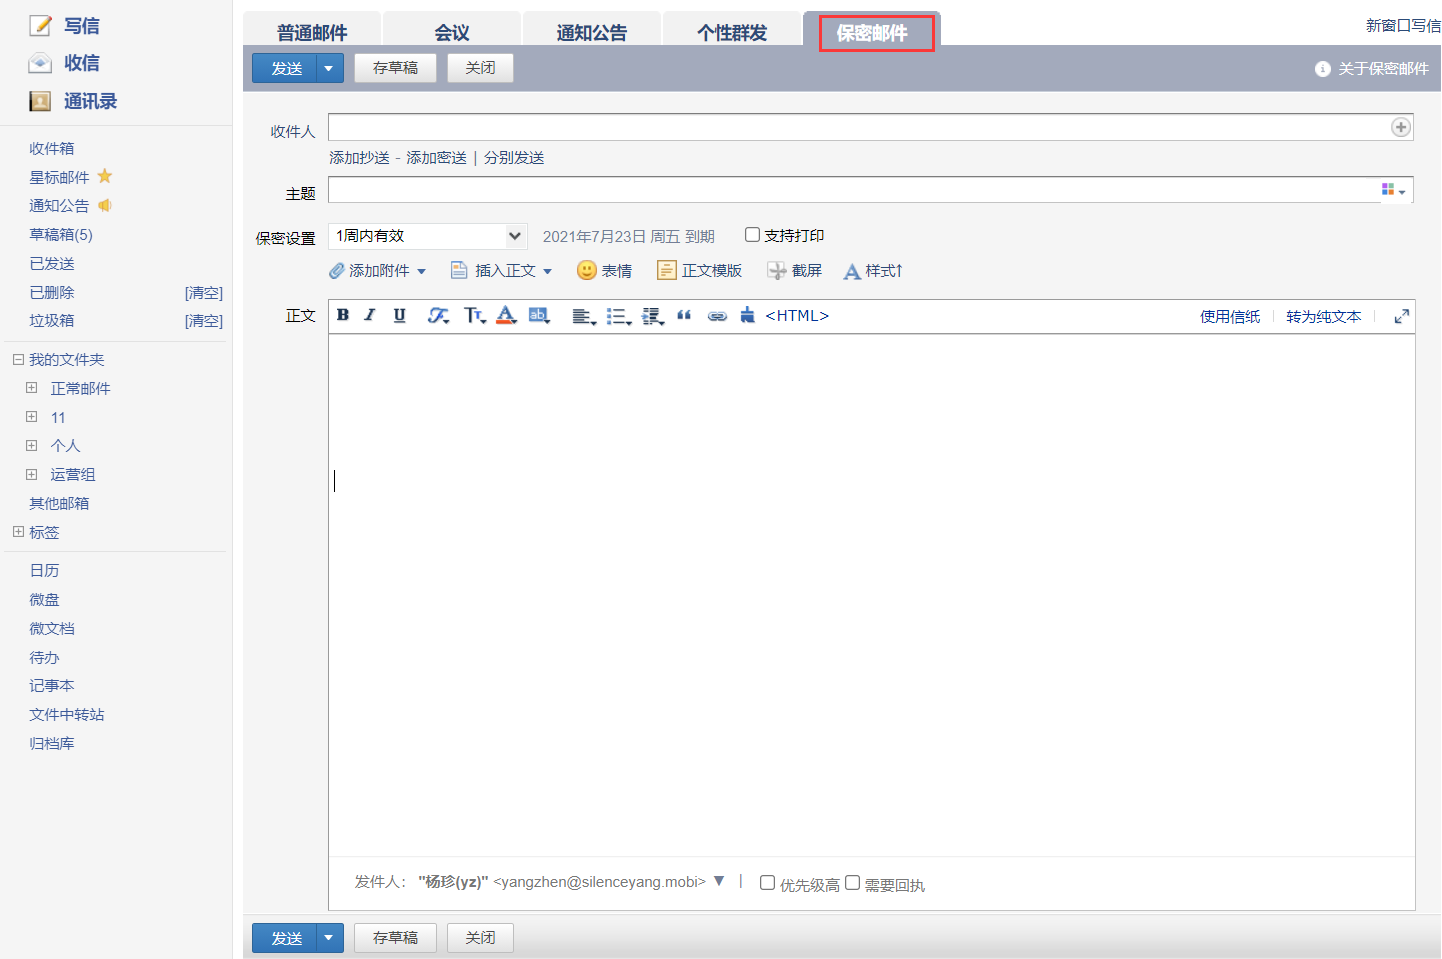
Task: Open the emoticon (表情) picker
Action: [x=604, y=271]
